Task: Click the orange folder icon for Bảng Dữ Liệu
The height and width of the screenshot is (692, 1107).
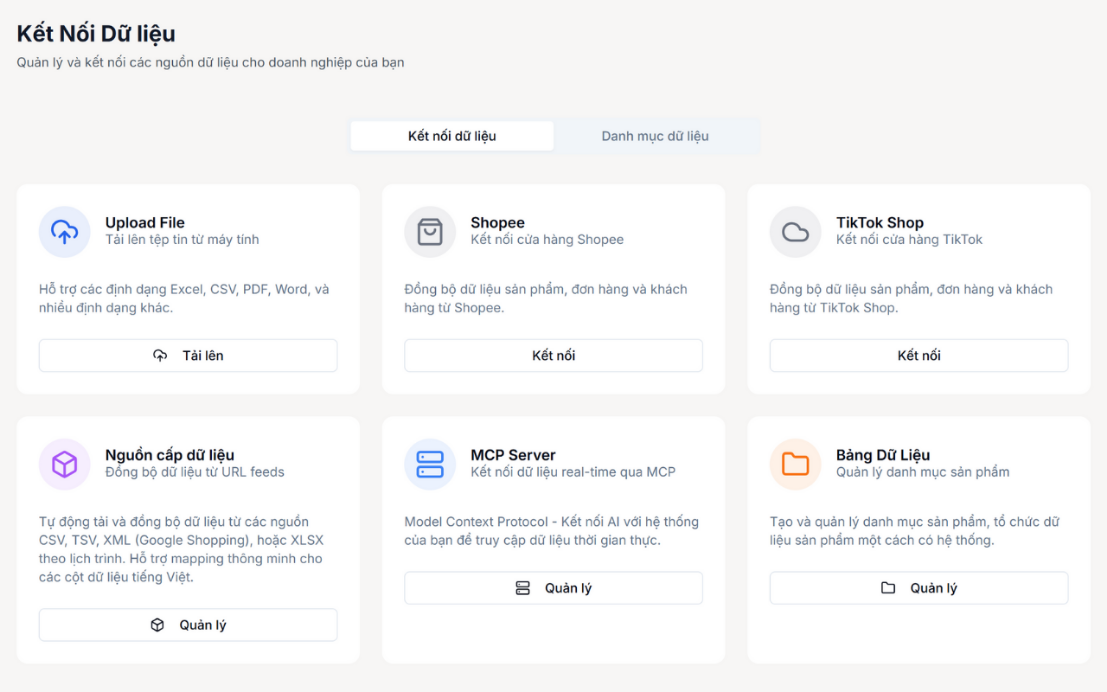Action: [x=795, y=464]
